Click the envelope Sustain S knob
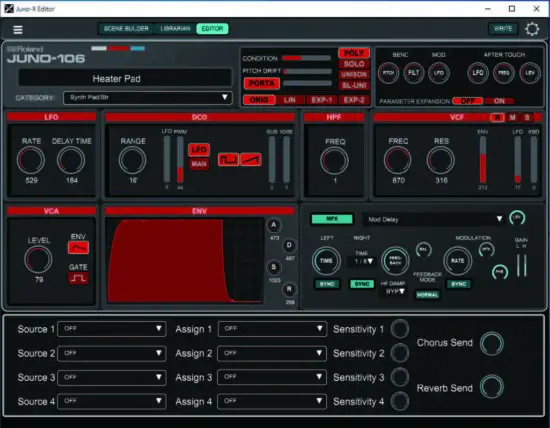550x428 pixels. (x=274, y=267)
